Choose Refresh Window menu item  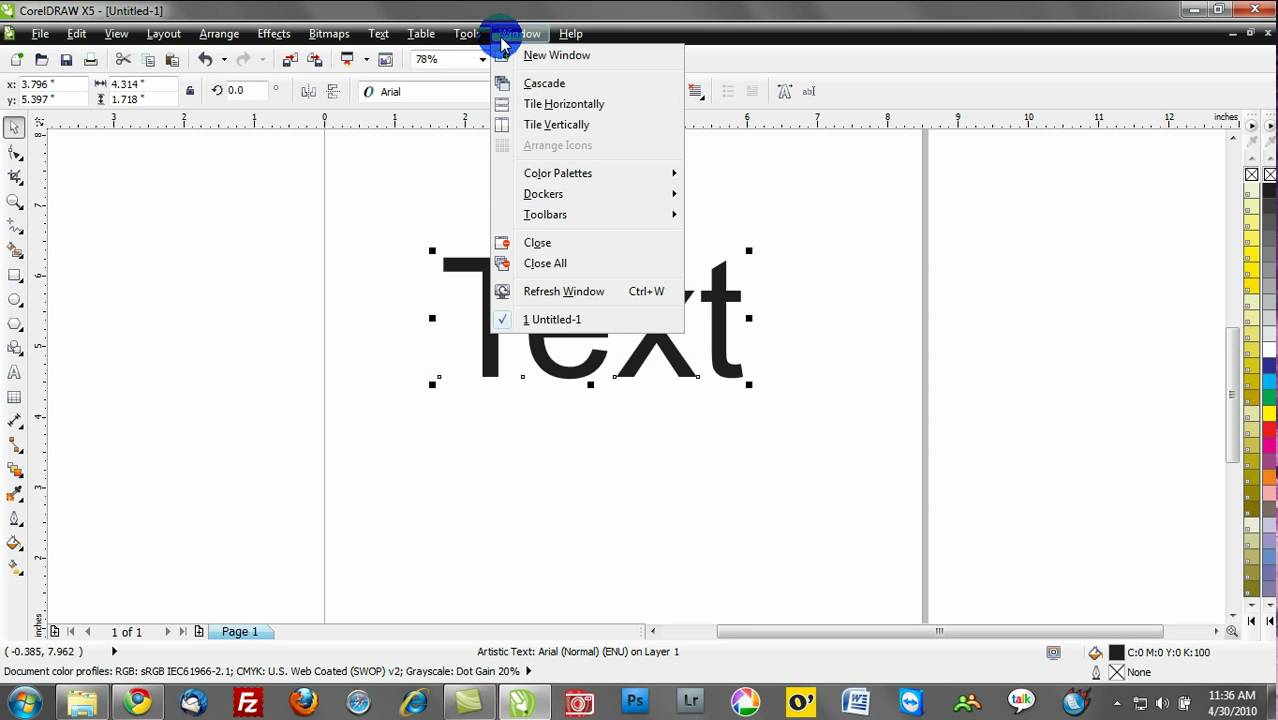pos(587,291)
